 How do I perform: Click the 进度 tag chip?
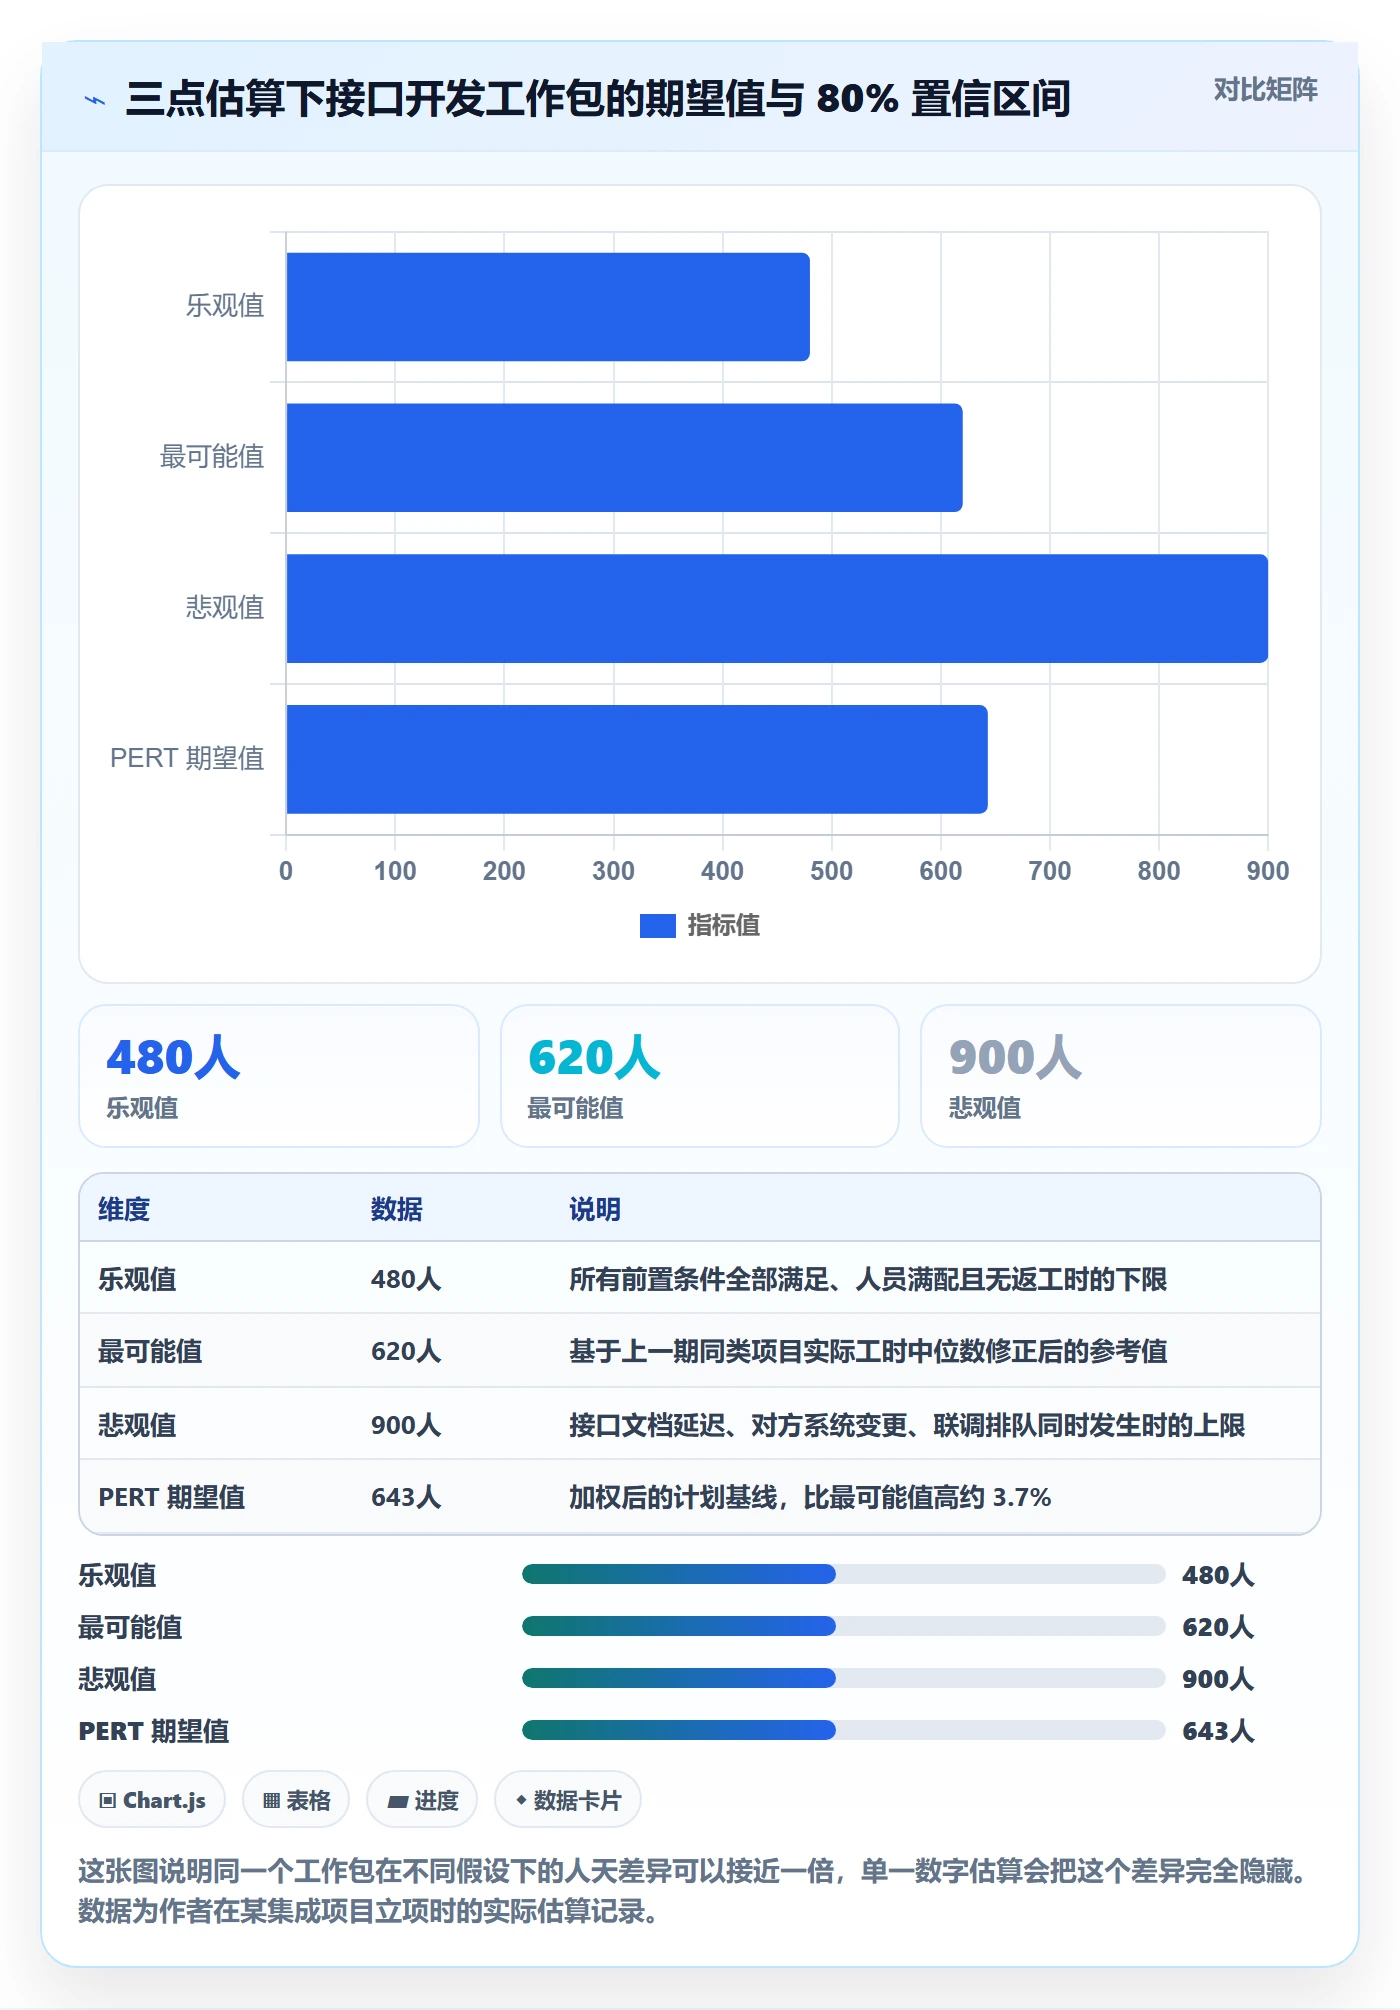point(422,1800)
